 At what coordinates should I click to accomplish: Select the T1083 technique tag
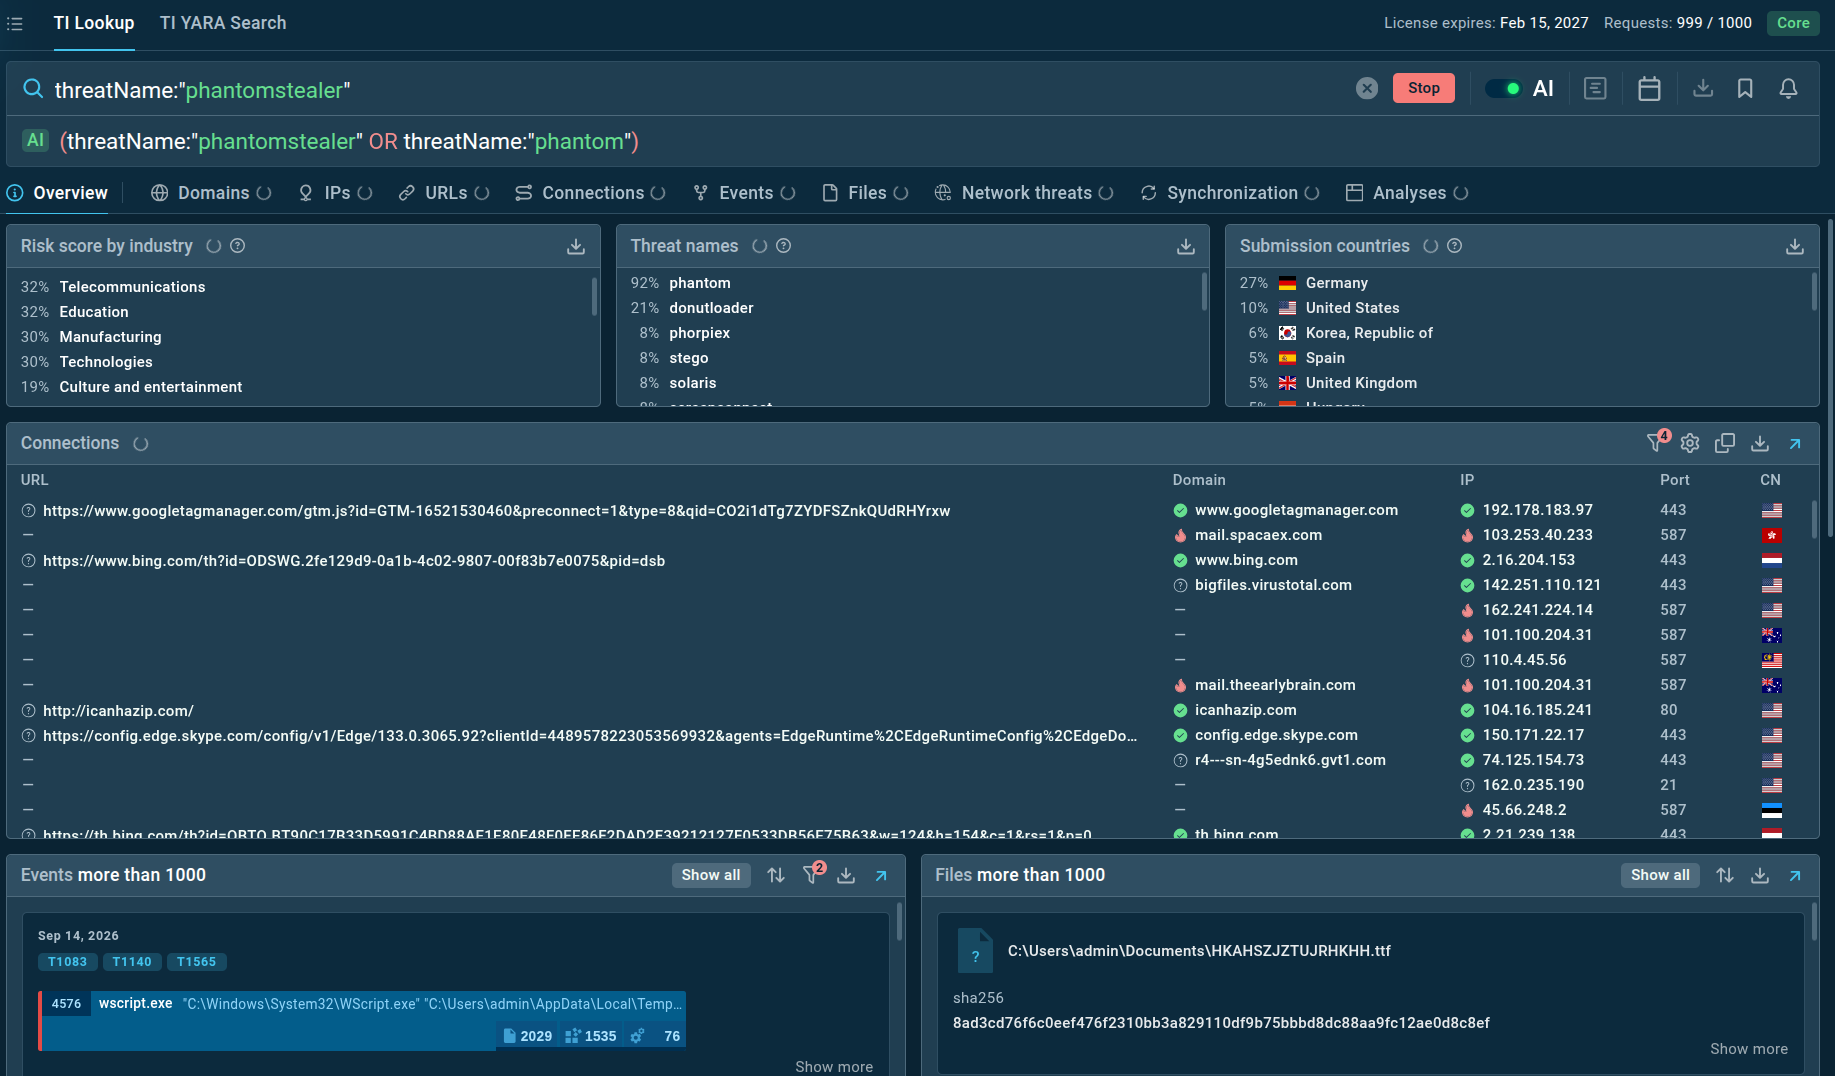click(x=68, y=962)
